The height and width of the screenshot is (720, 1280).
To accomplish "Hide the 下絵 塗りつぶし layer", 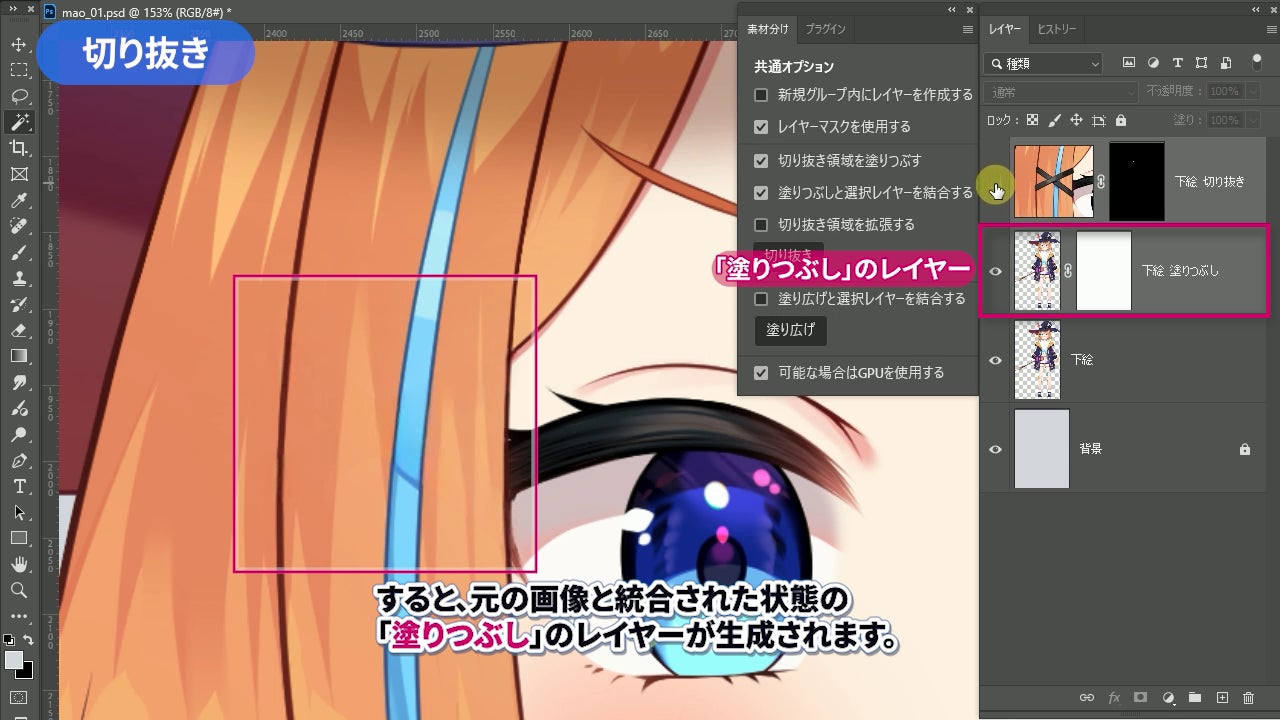I will [995, 271].
